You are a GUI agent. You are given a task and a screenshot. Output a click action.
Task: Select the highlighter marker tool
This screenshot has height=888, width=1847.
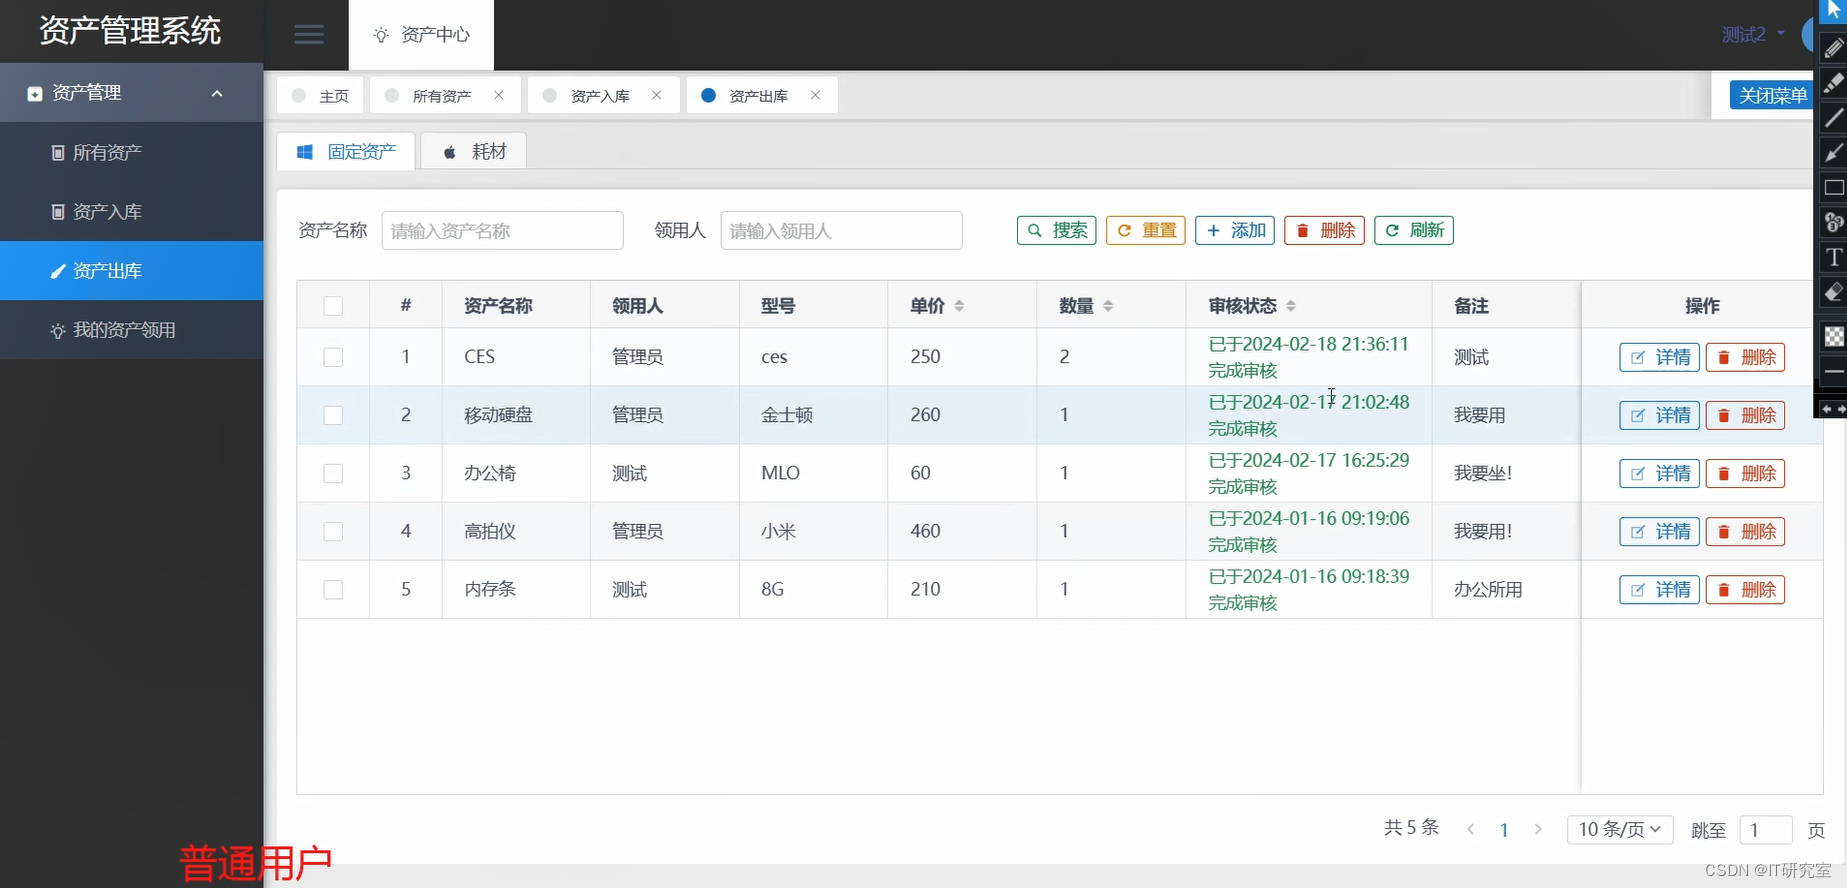(x=1833, y=82)
